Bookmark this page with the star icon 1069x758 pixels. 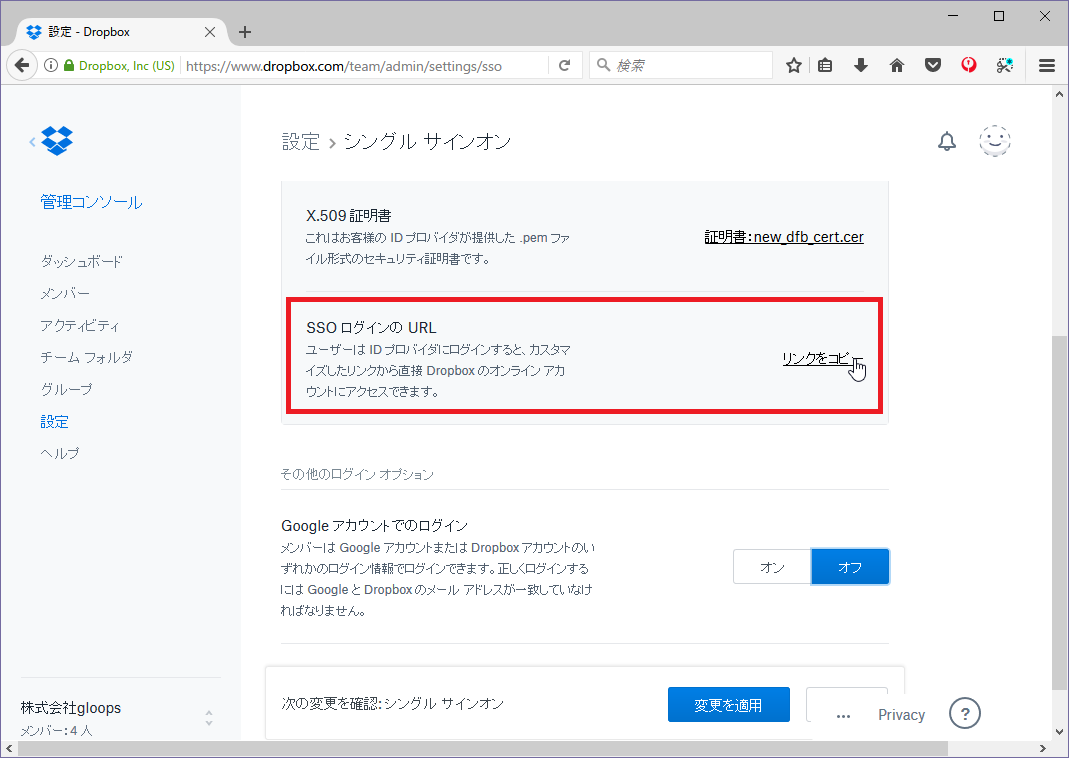(794, 65)
